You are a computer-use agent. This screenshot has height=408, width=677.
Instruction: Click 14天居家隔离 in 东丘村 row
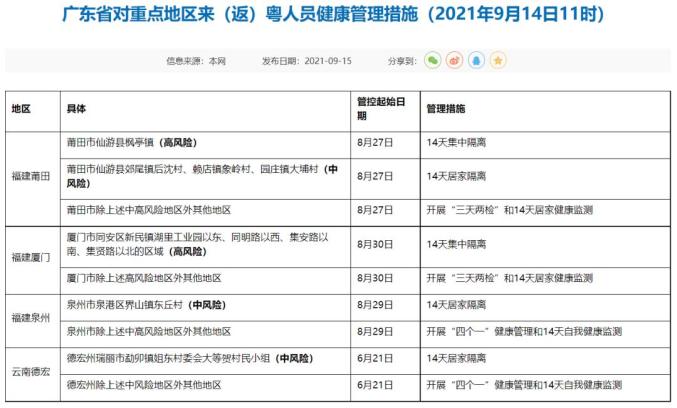pyautogui.click(x=456, y=305)
